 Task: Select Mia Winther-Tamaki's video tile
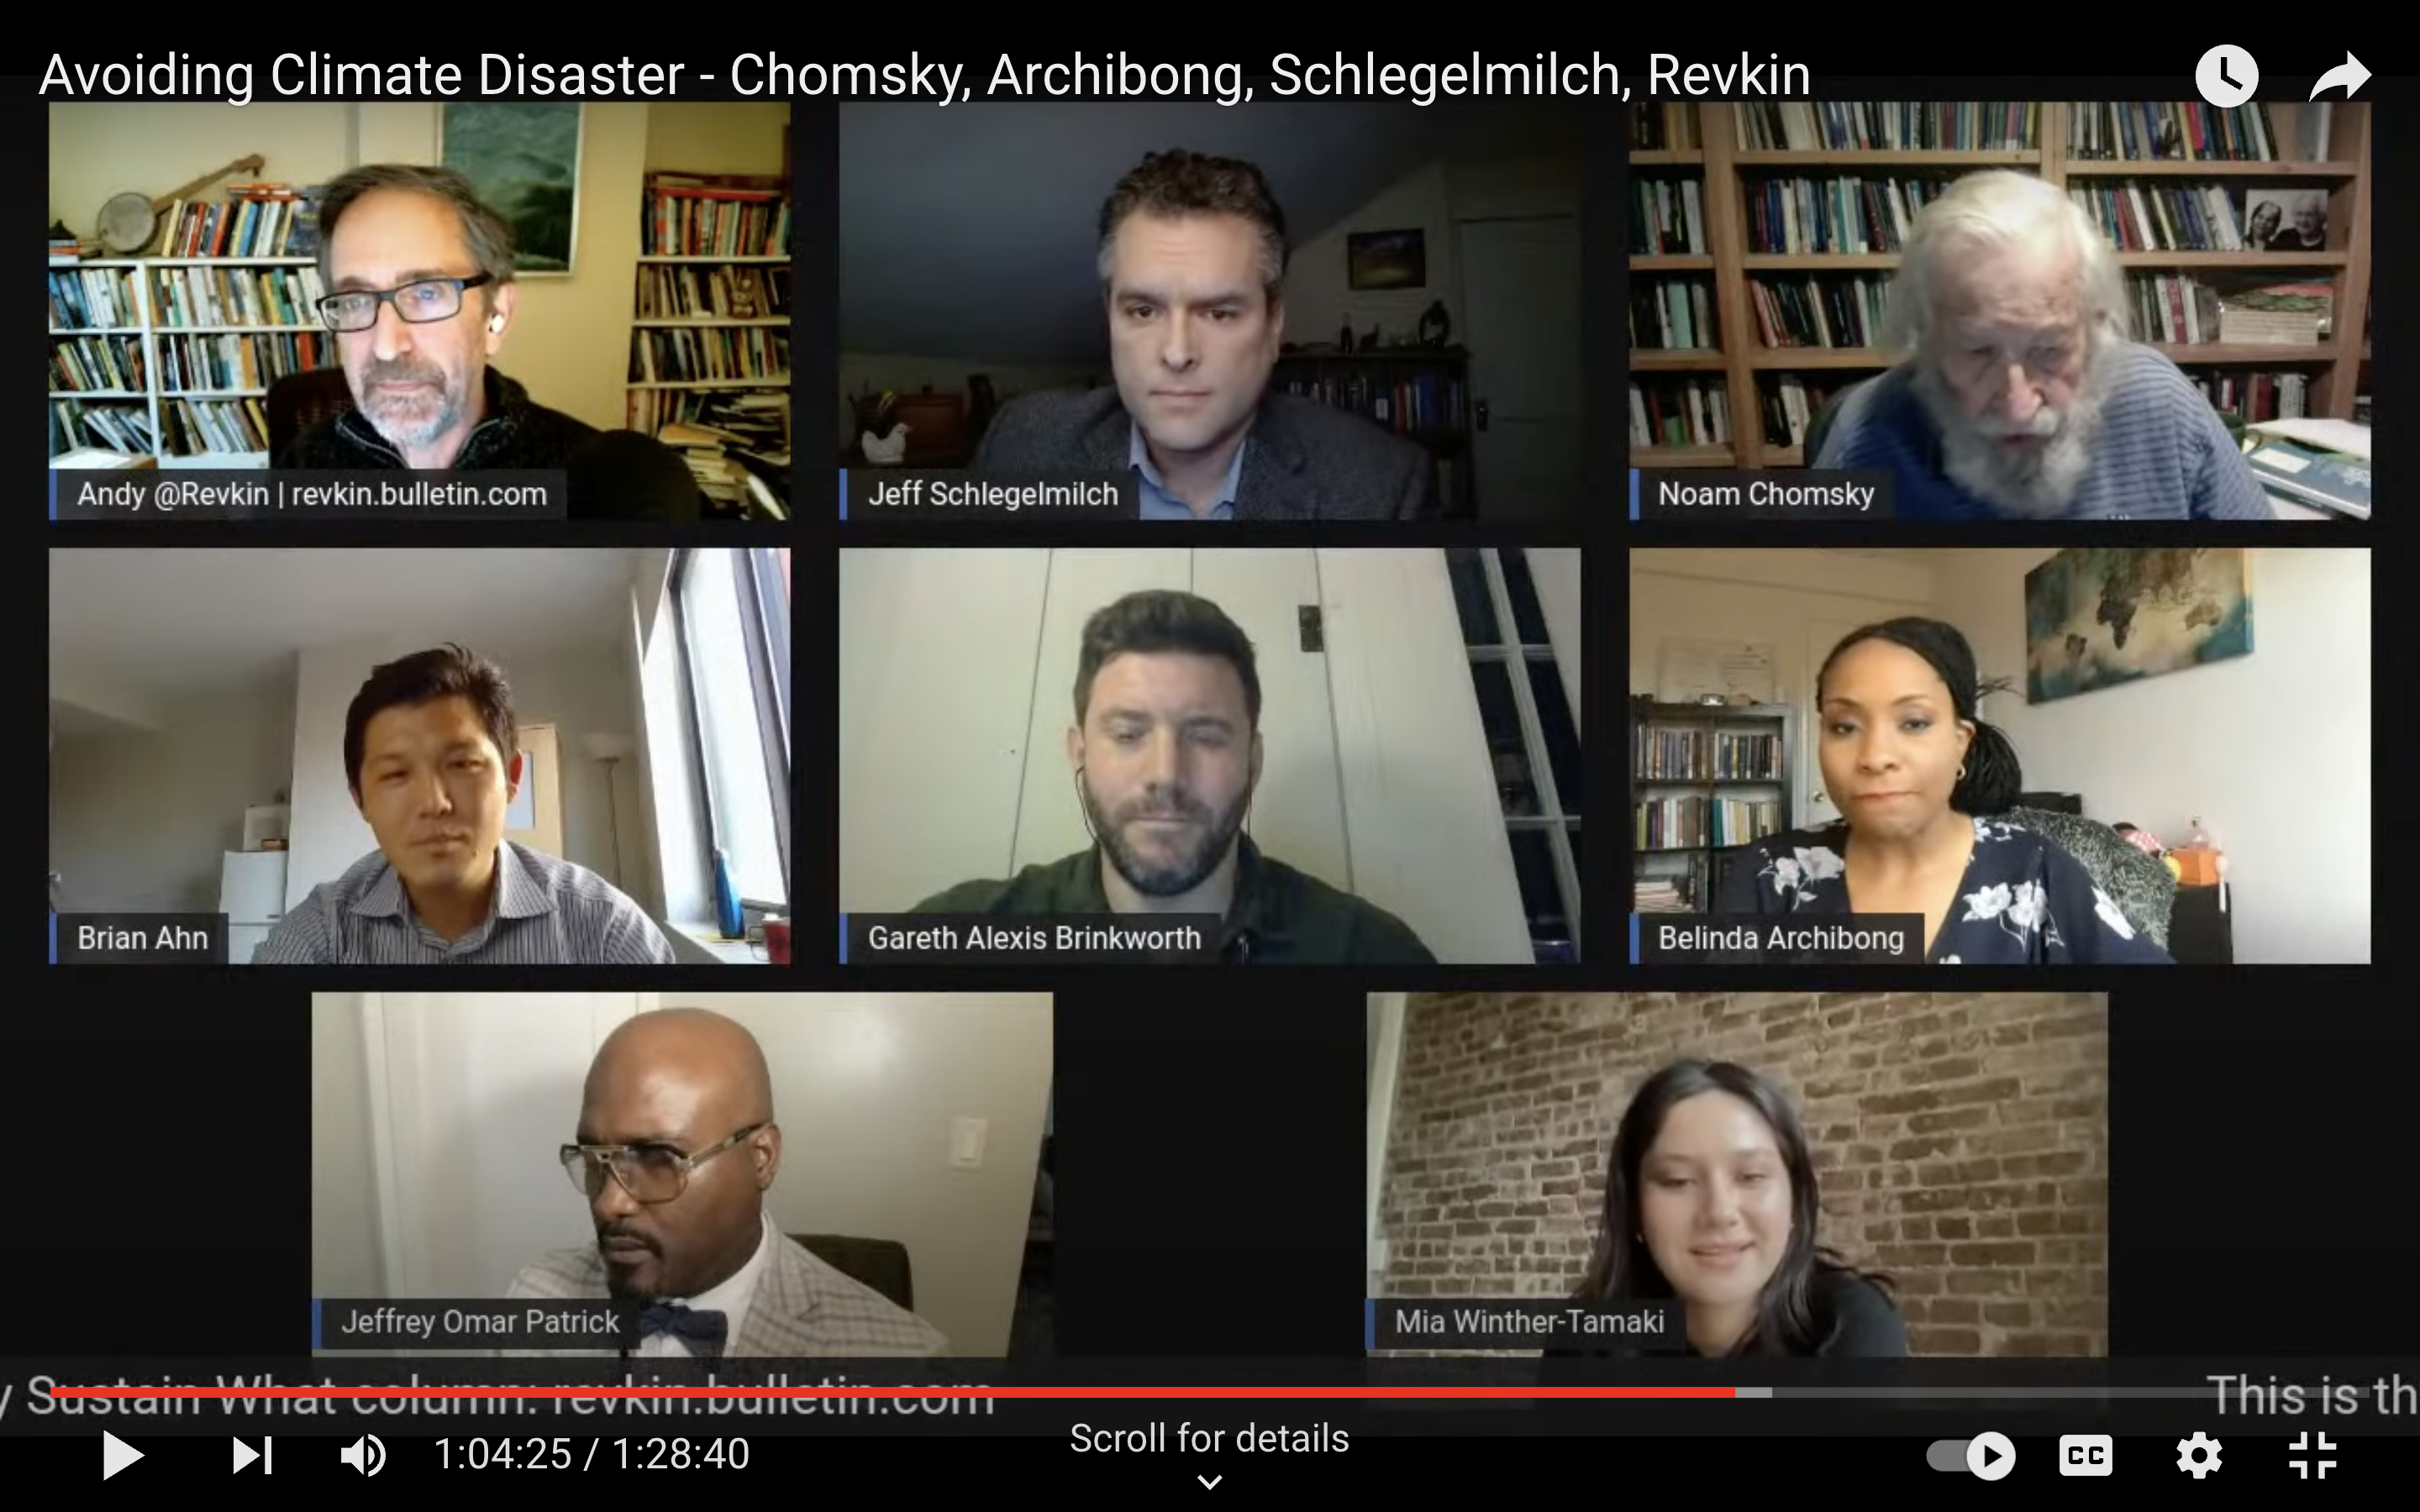tap(1737, 1174)
